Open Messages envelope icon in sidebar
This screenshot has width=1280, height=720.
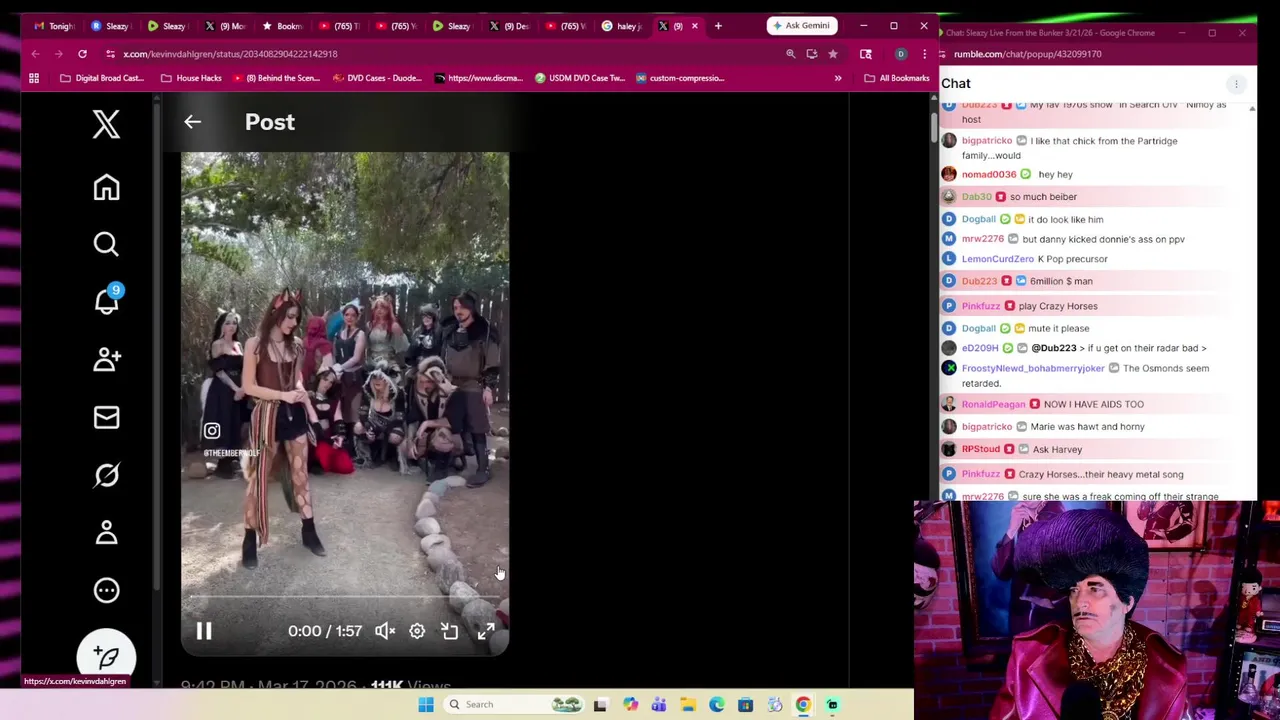pyautogui.click(x=106, y=417)
